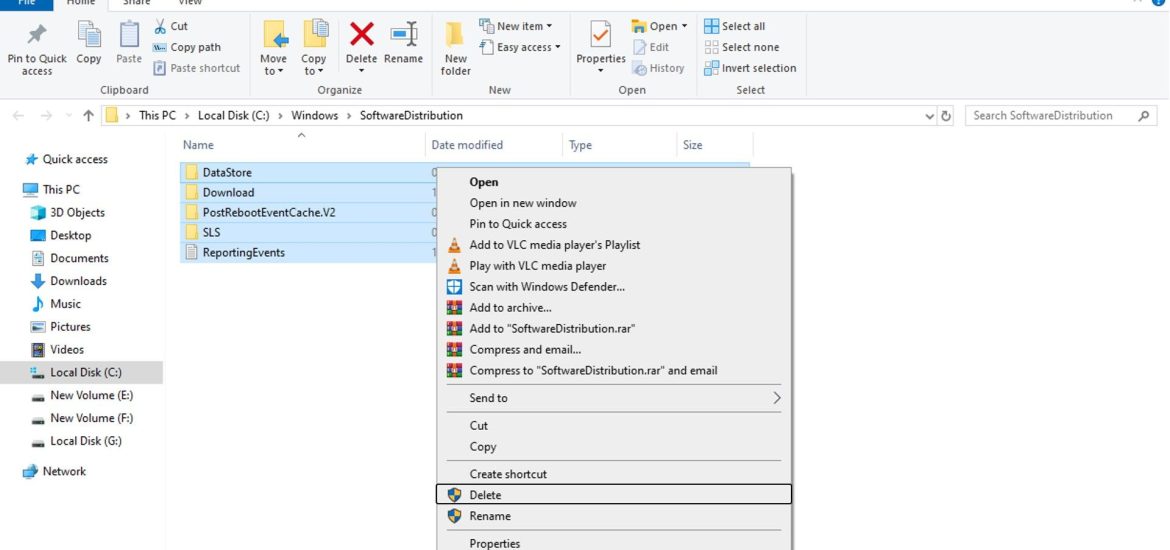
Task: Choose Rename from the context menu
Action: pyautogui.click(x=613, y=516)
